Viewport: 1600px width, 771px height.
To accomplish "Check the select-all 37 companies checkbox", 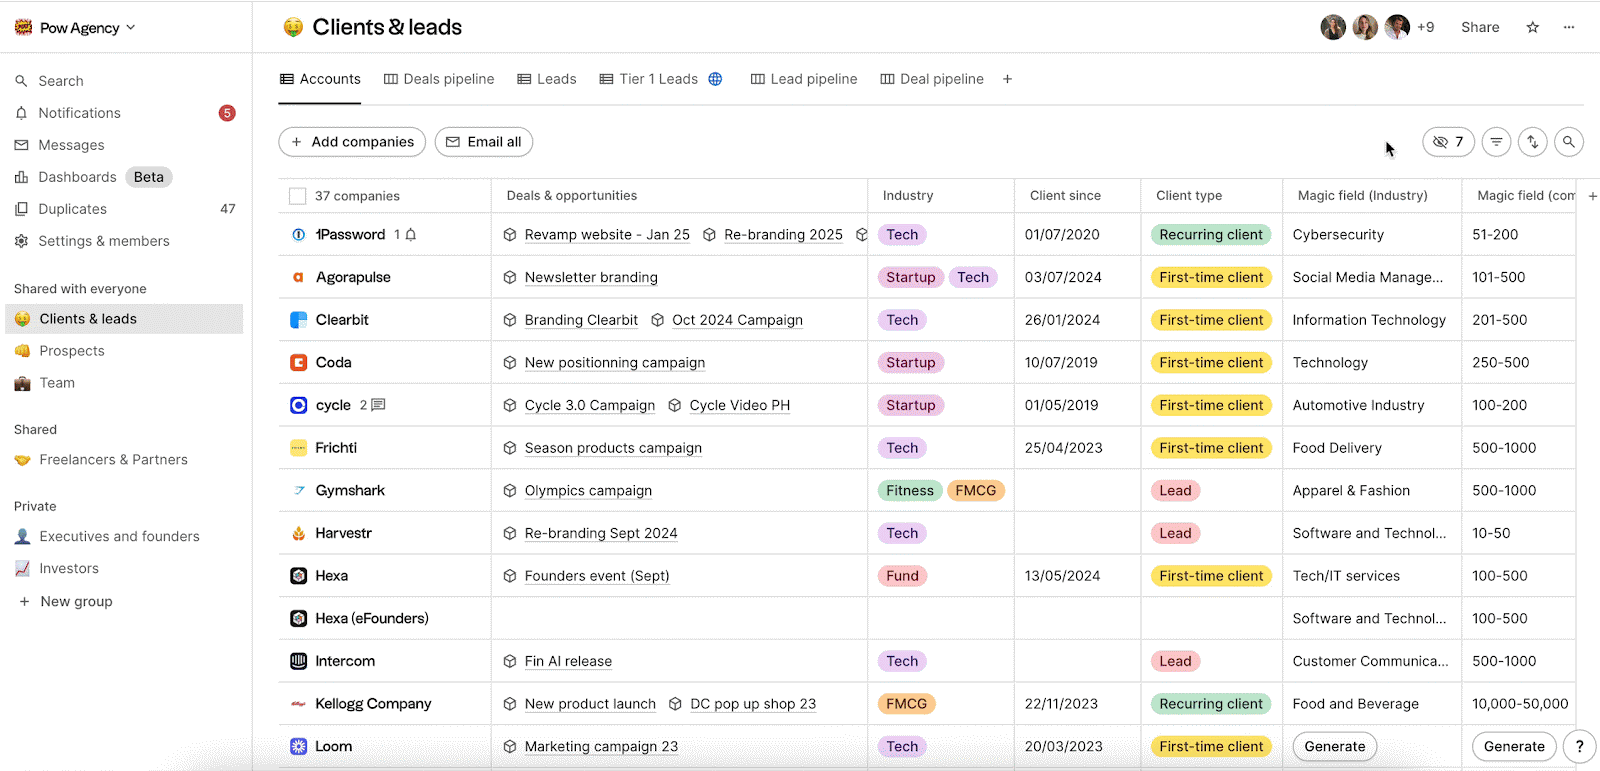I will point(297,196).
